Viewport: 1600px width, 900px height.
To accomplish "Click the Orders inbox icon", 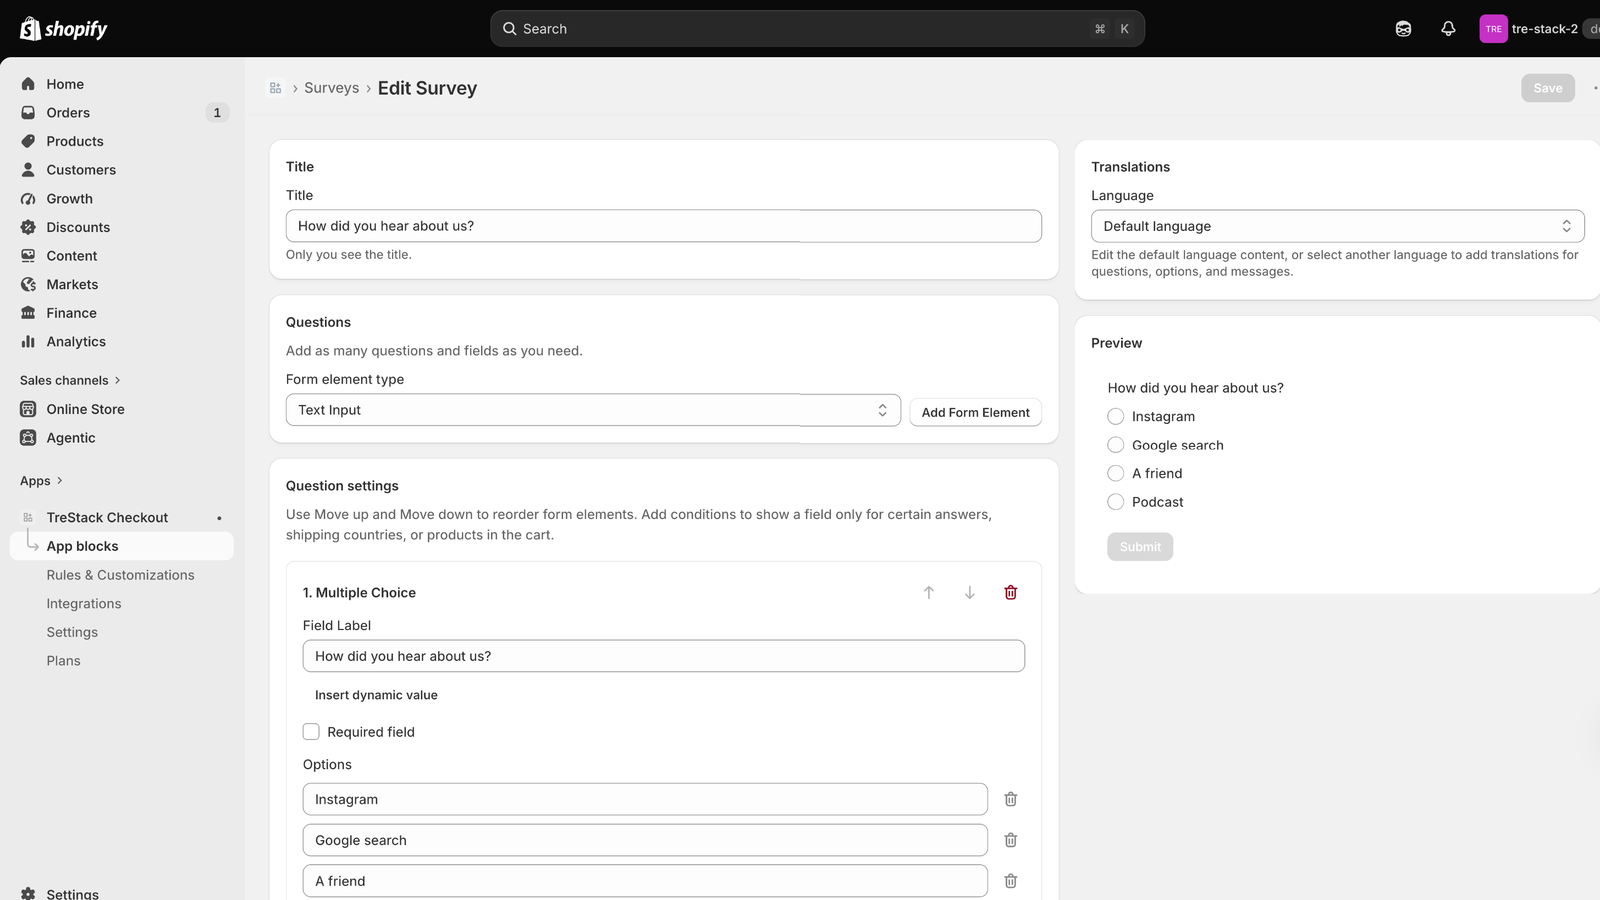I will [28, 113].
